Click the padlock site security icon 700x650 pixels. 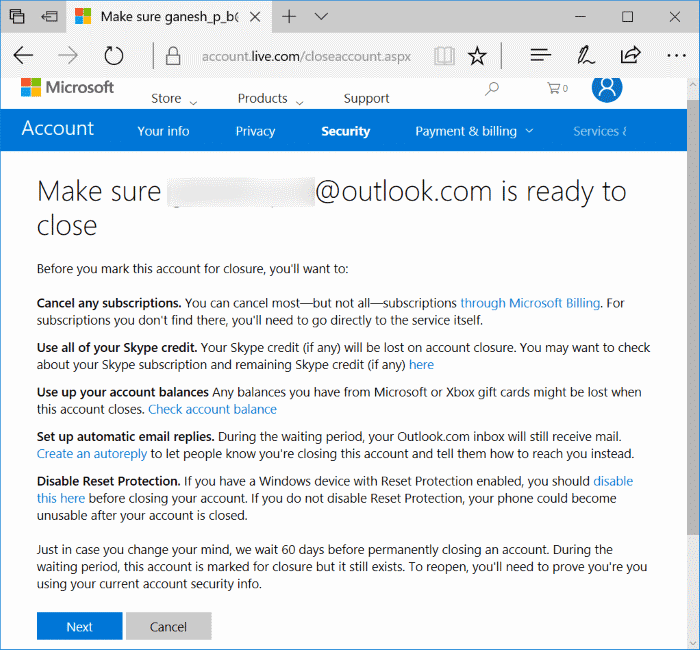(x=173, y=56)
